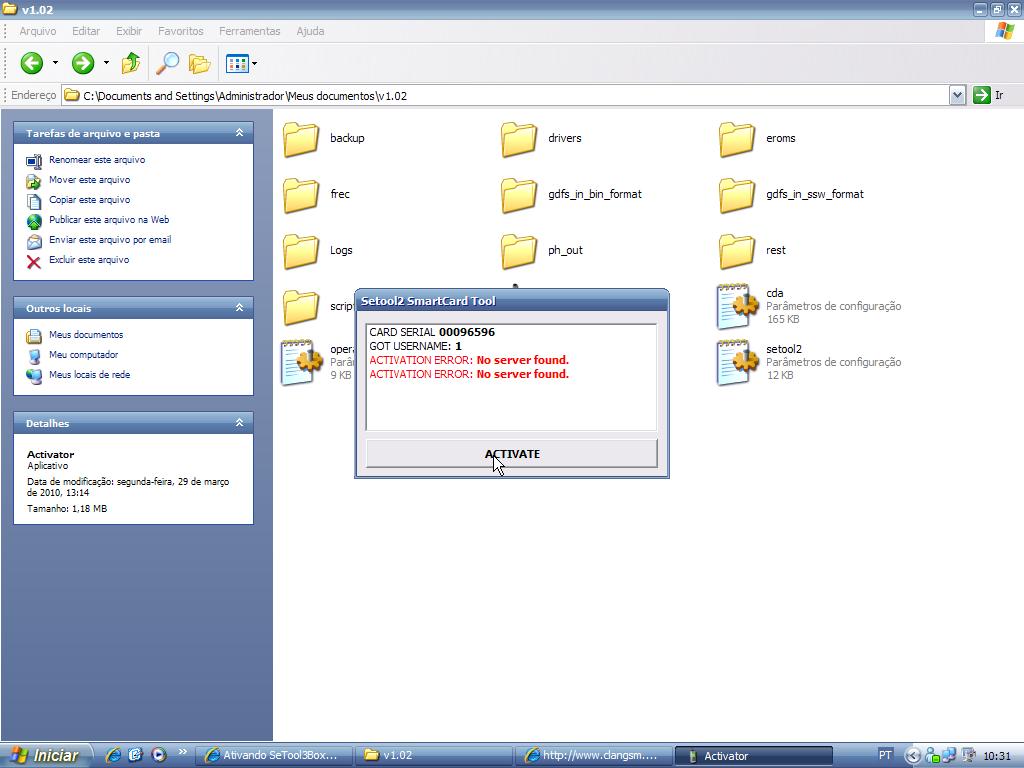Viewport: 1024px width, 768px height.
Task: Open the Favoritos menu
Action: tap(181, 31)
